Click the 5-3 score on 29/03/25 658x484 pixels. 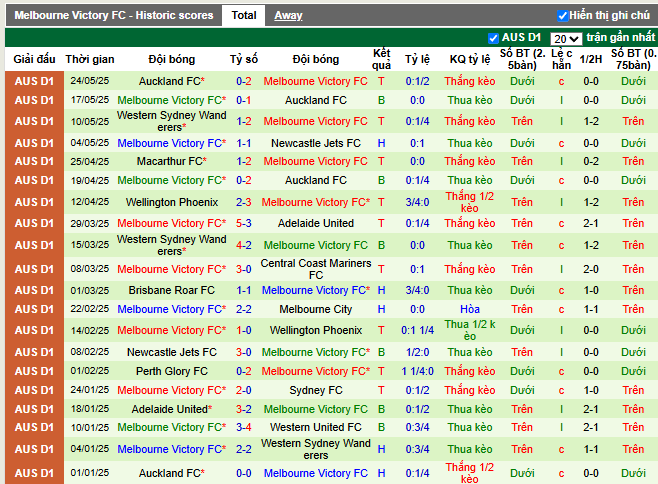(x=243, y=223)
